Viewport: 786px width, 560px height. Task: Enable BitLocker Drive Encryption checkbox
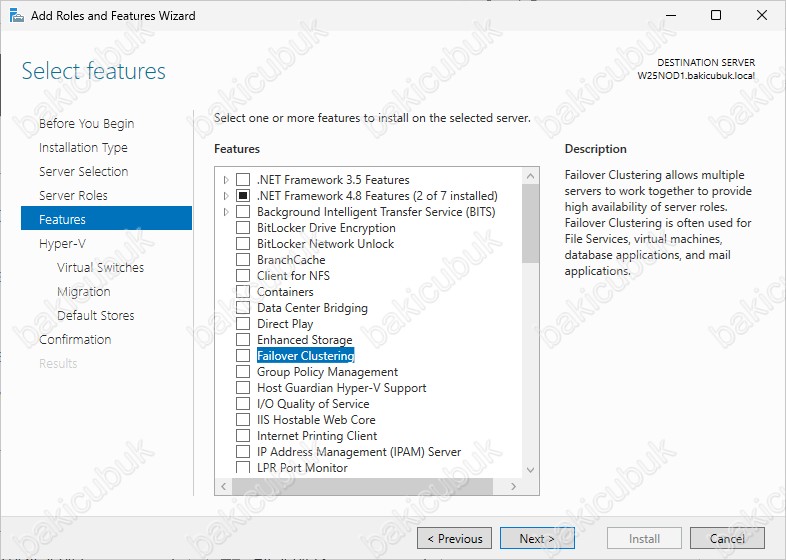pos(243,228)
